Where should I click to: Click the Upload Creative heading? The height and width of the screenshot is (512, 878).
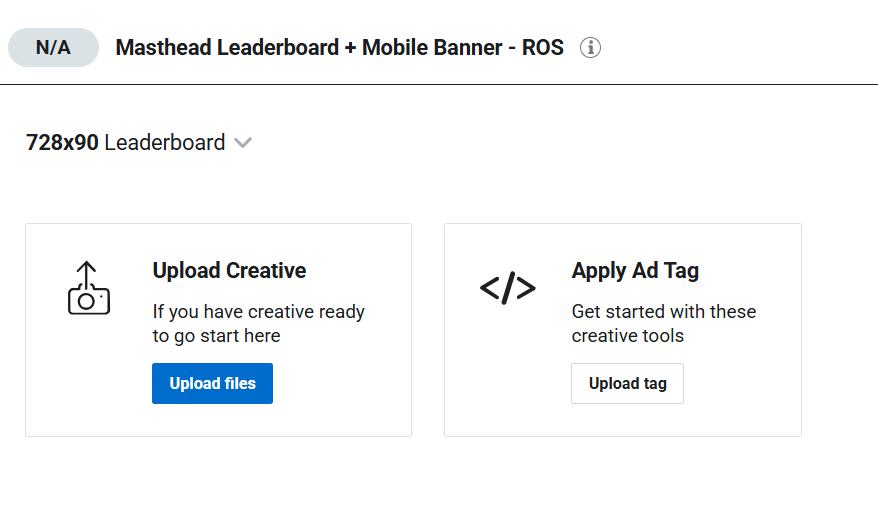[229, 270]
